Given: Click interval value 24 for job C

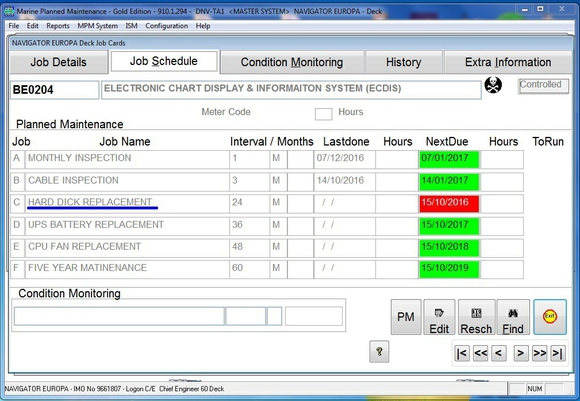Looking at the screenshot, I should coord(249,203).
